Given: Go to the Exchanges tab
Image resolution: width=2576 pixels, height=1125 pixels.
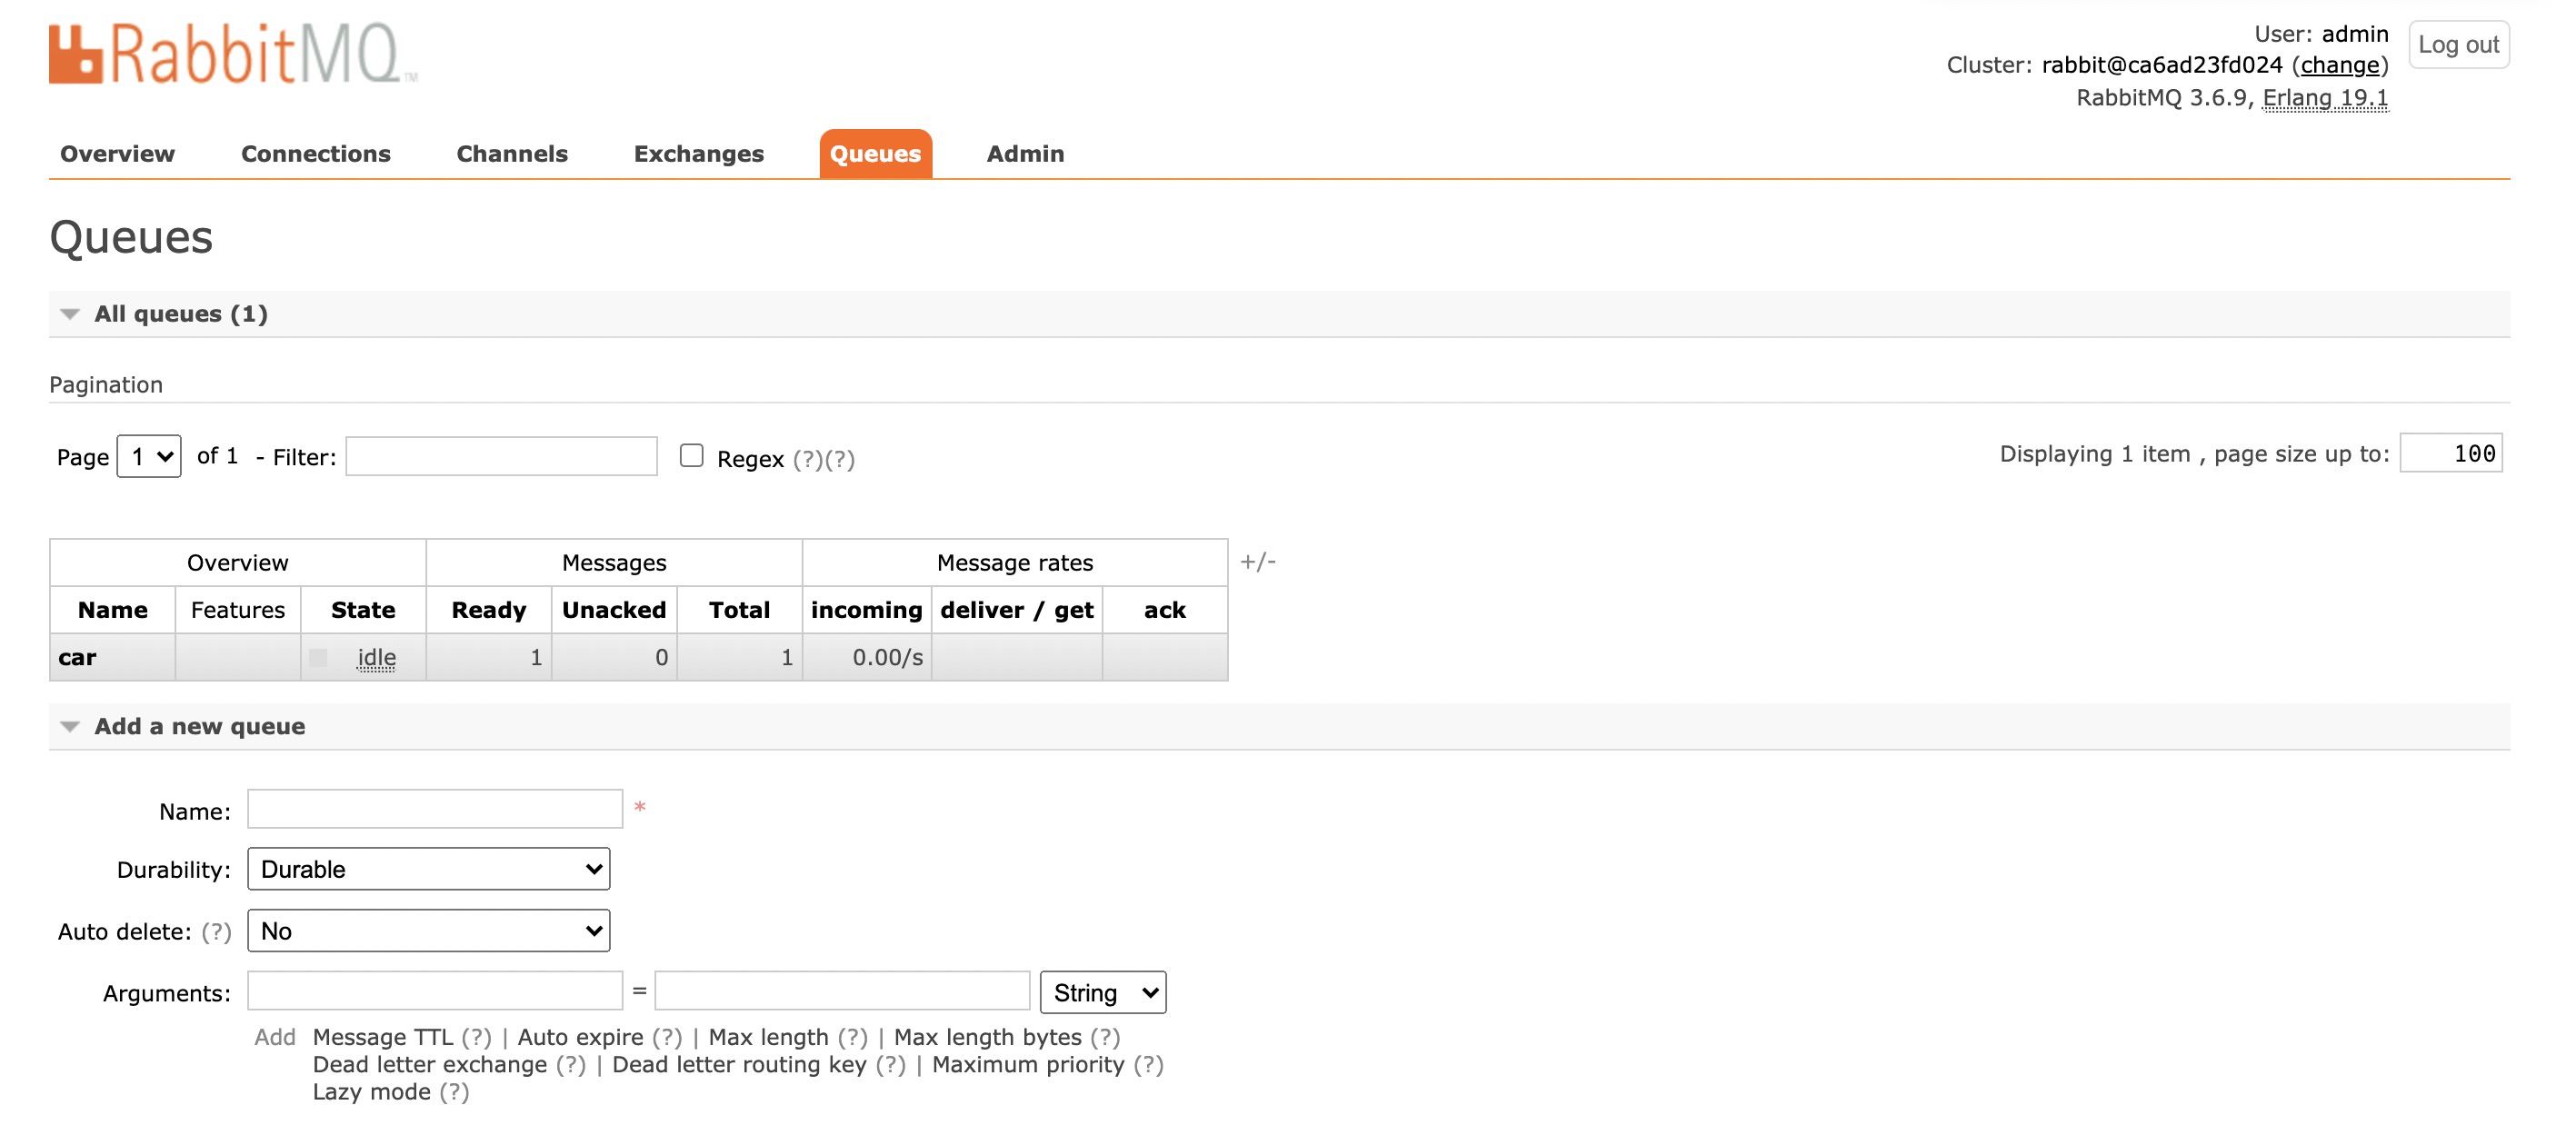Looking at the screenshot, I should (x=699, y=154).
